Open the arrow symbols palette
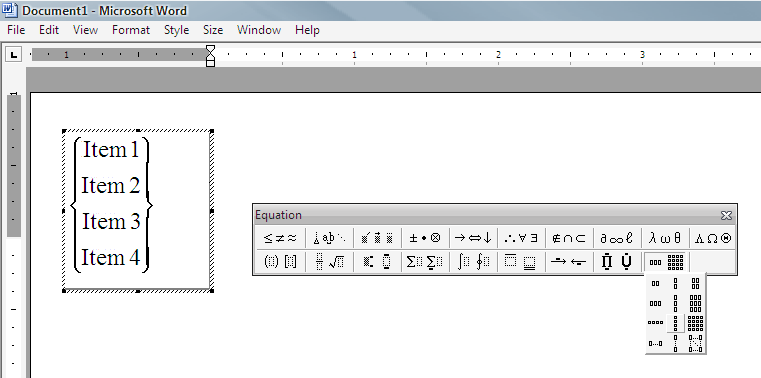 (473, 238)
